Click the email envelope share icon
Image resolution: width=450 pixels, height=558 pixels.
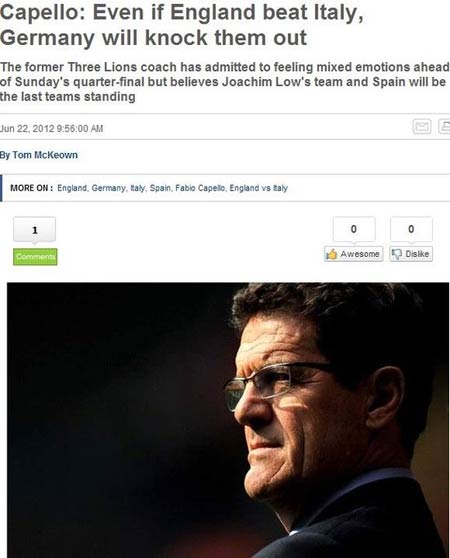click(422, 126)
